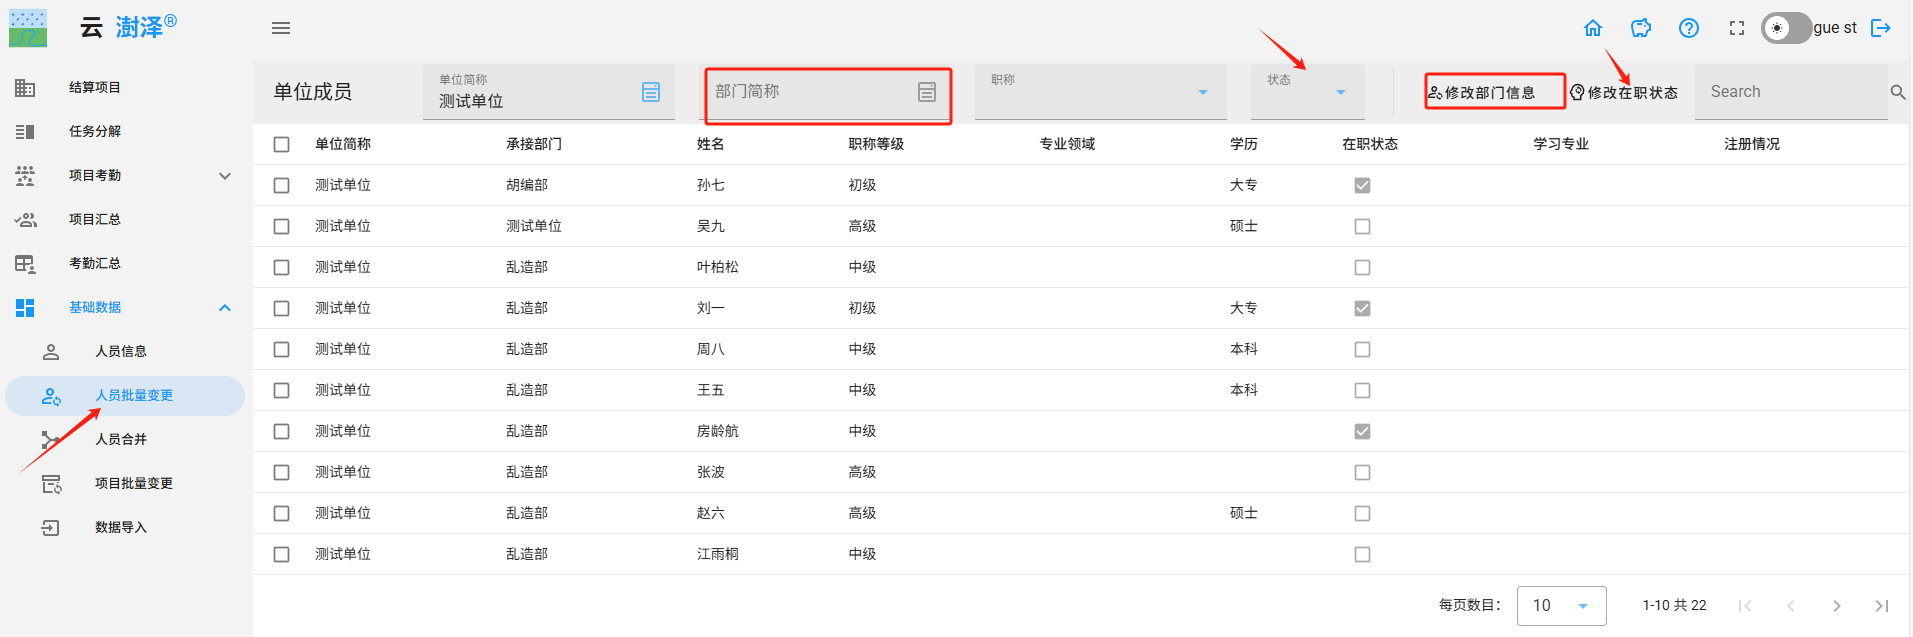Click the piggy bank icon in top bar
Screen dimensions: 1913x637
(x=1641, y=28)
